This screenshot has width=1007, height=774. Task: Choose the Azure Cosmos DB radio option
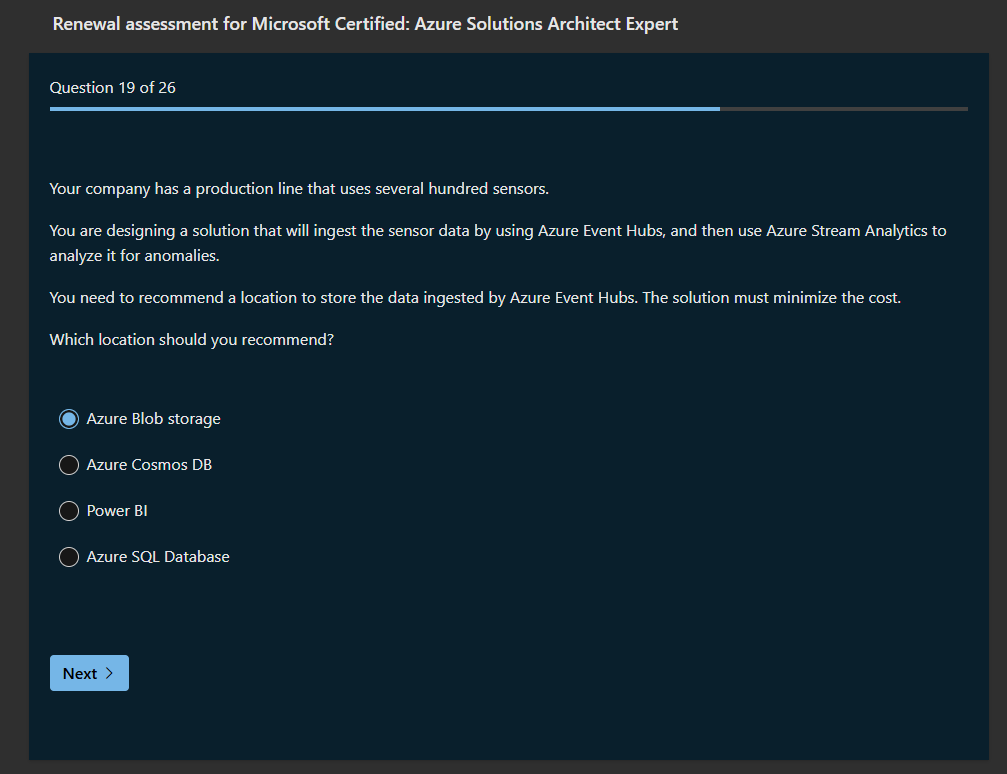69,465
